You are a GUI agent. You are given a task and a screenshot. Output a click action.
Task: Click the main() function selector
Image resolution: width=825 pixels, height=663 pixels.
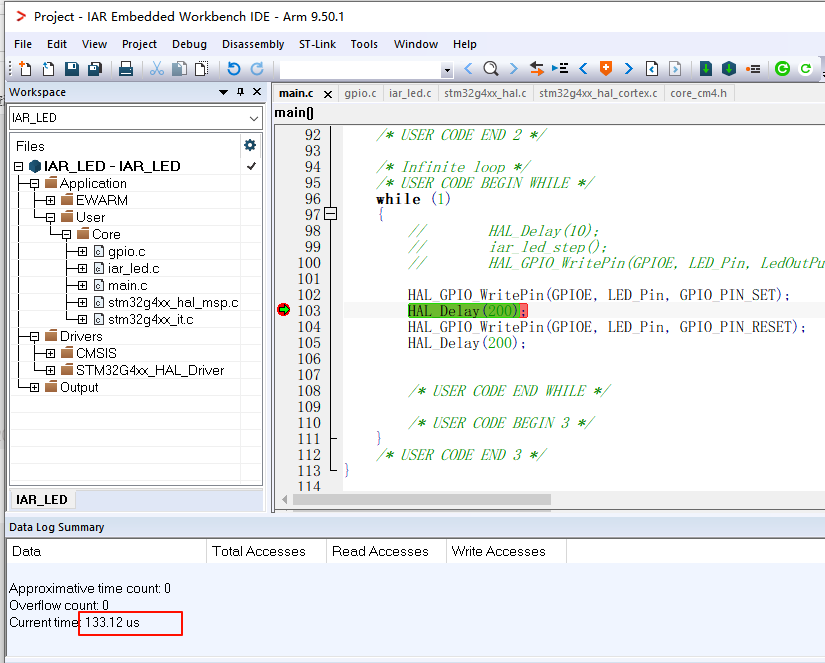tap(294, 113)
